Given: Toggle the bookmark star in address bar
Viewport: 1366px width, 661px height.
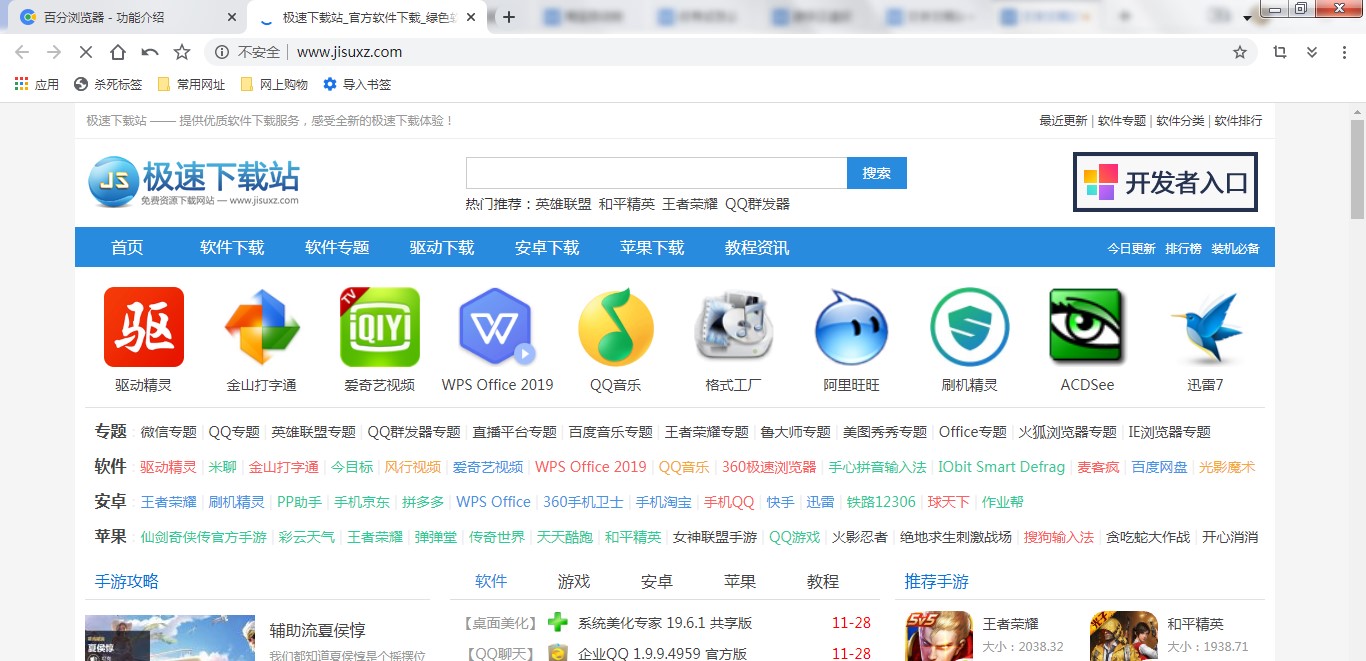Looking at the screenshot, I should (x=1239, y=50).
